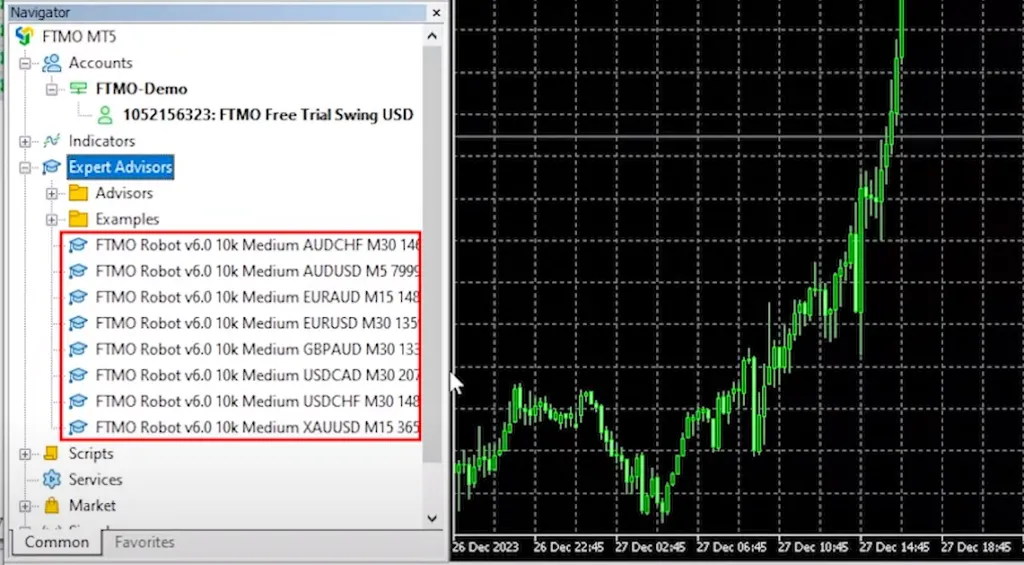The width and height of the screenshot is (1024, 565).
Task: Click the Expert Advisors graduation cap icon
Action: coord(52,167)
